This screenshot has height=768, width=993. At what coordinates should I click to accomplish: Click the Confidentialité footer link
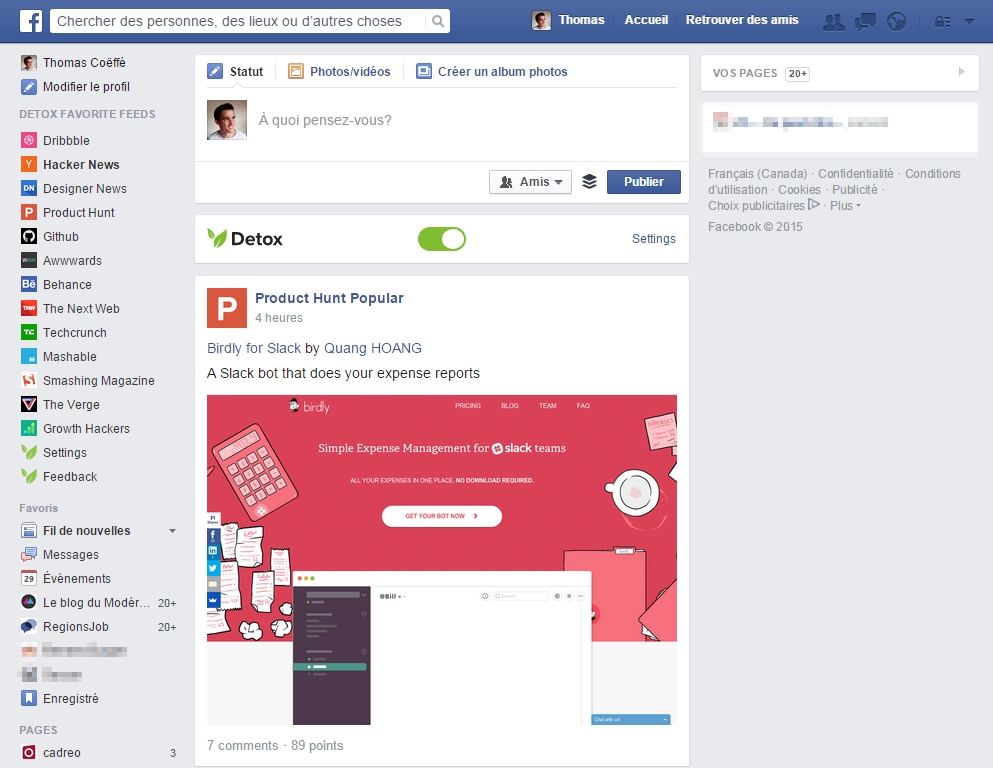[x=856, y=173]
